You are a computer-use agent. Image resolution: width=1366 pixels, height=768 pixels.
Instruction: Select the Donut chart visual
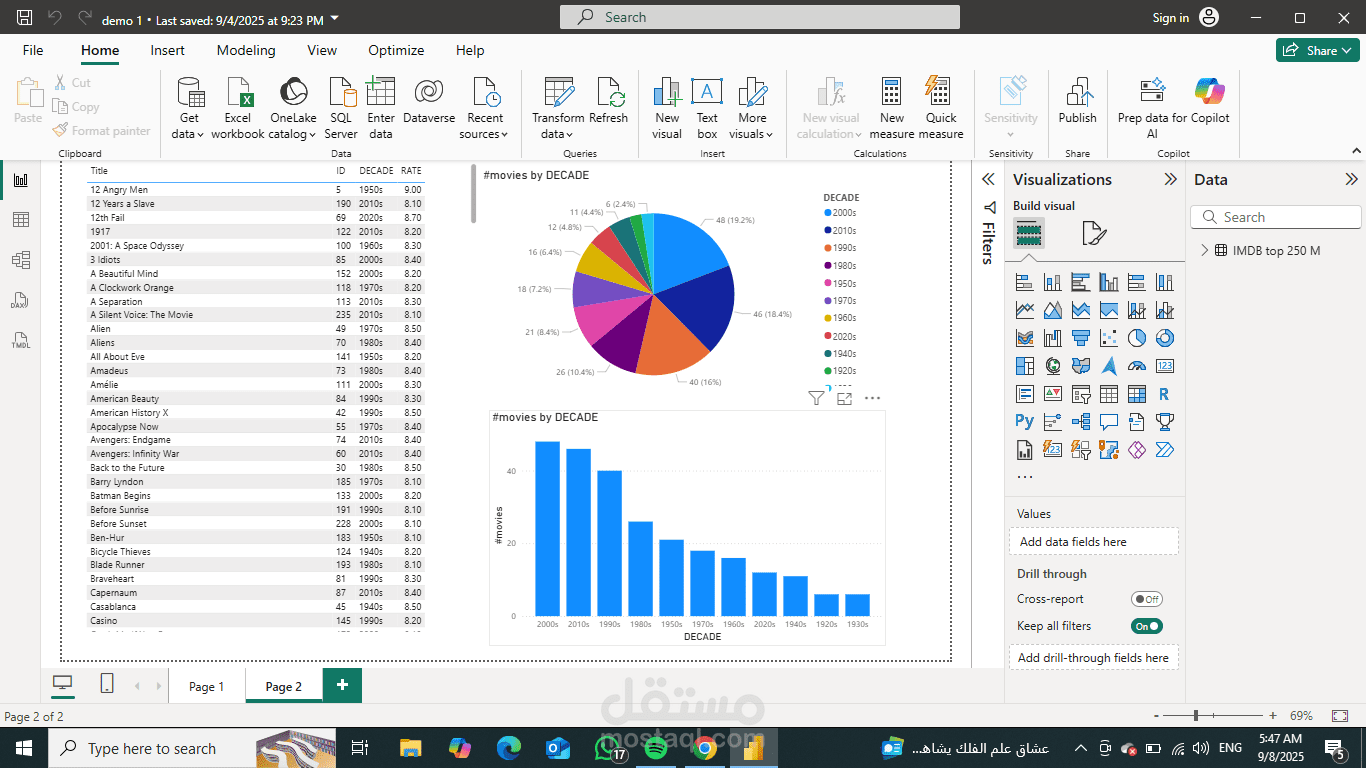[x=1164, y=339]
